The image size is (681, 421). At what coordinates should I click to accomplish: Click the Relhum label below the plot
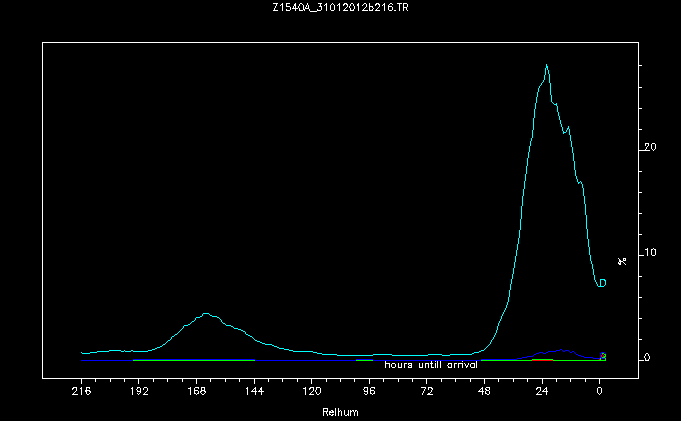click(340, 412)
